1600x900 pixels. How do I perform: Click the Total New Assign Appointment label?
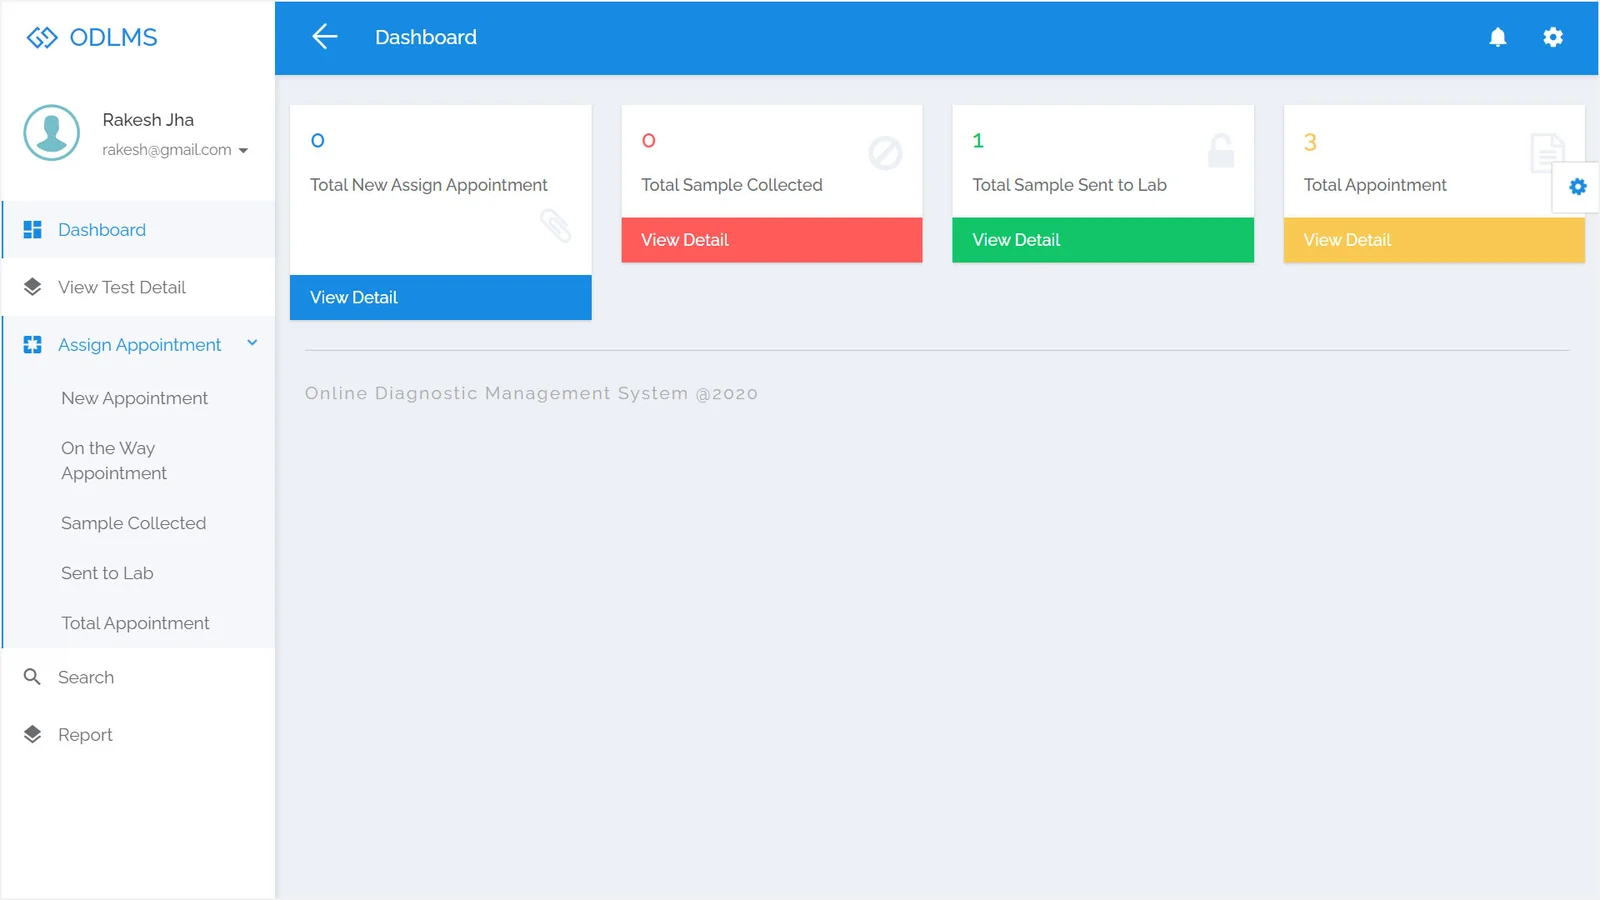point(429,185)
